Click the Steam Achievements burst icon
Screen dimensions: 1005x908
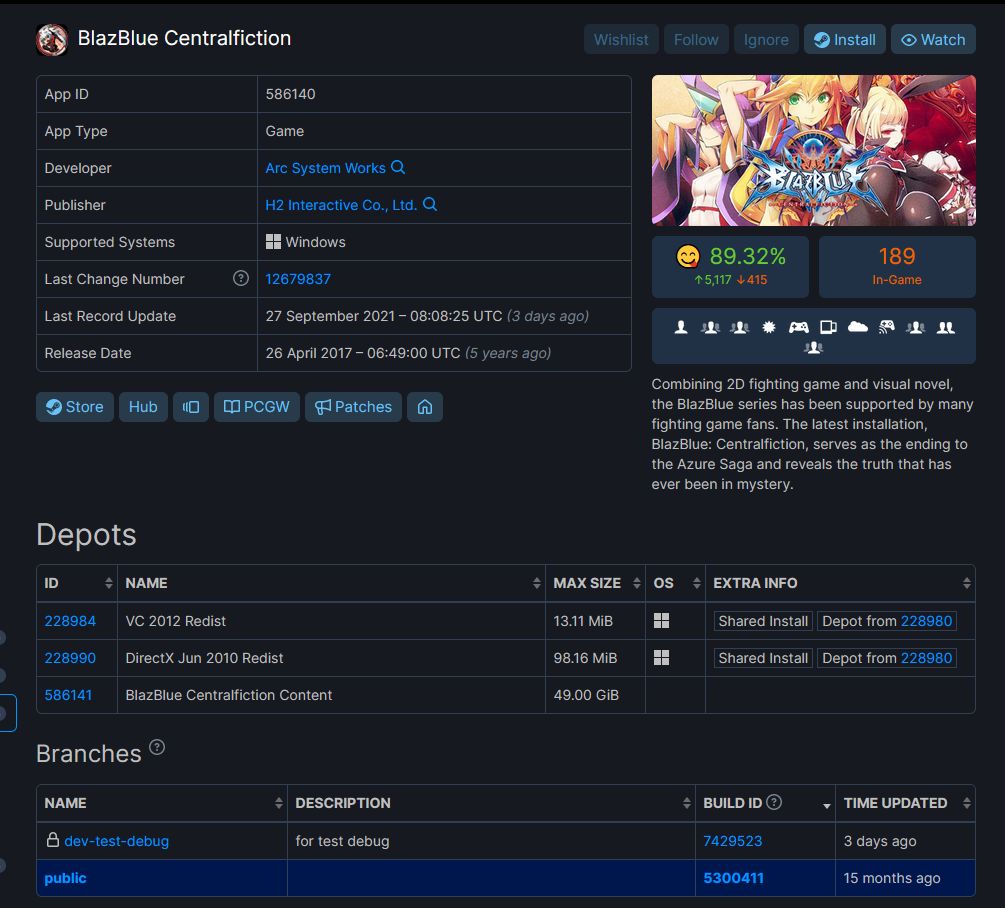tap(768, 327)
